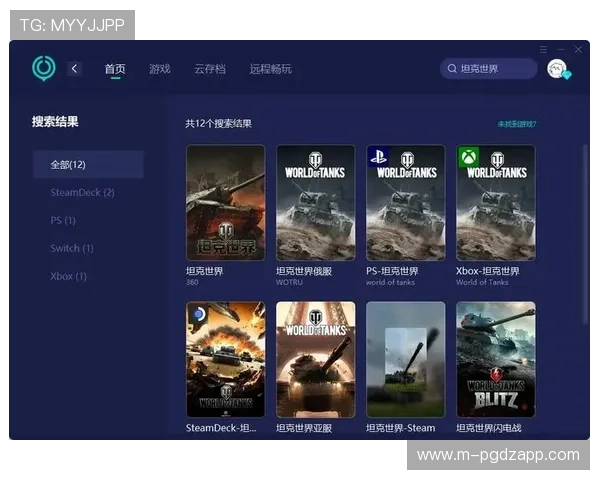Open the Xbox-坦克世界 game cover
Image resolution: width=600 pixels, height=480 pixels.
tap(496, 202)
